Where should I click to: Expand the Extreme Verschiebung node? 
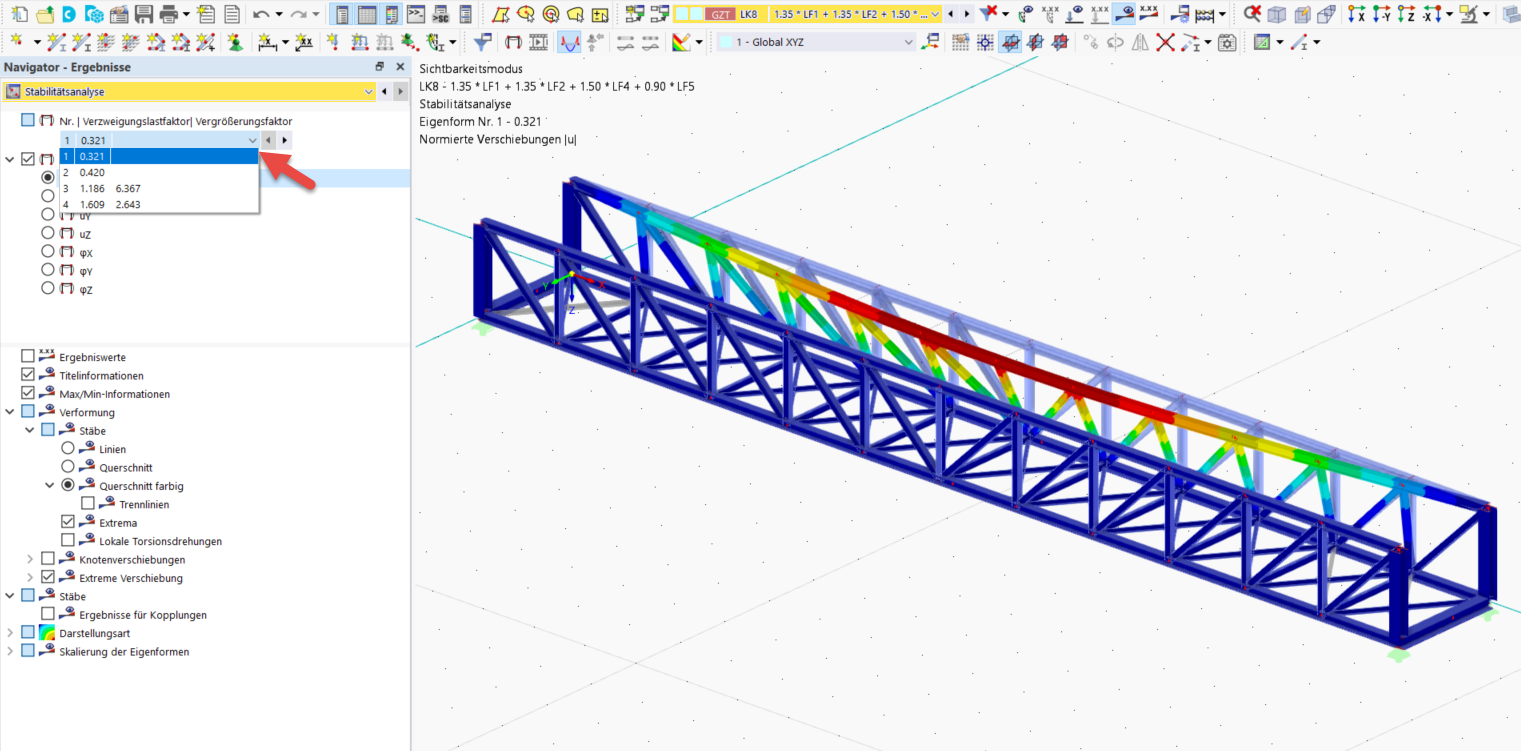pos(30,578)
